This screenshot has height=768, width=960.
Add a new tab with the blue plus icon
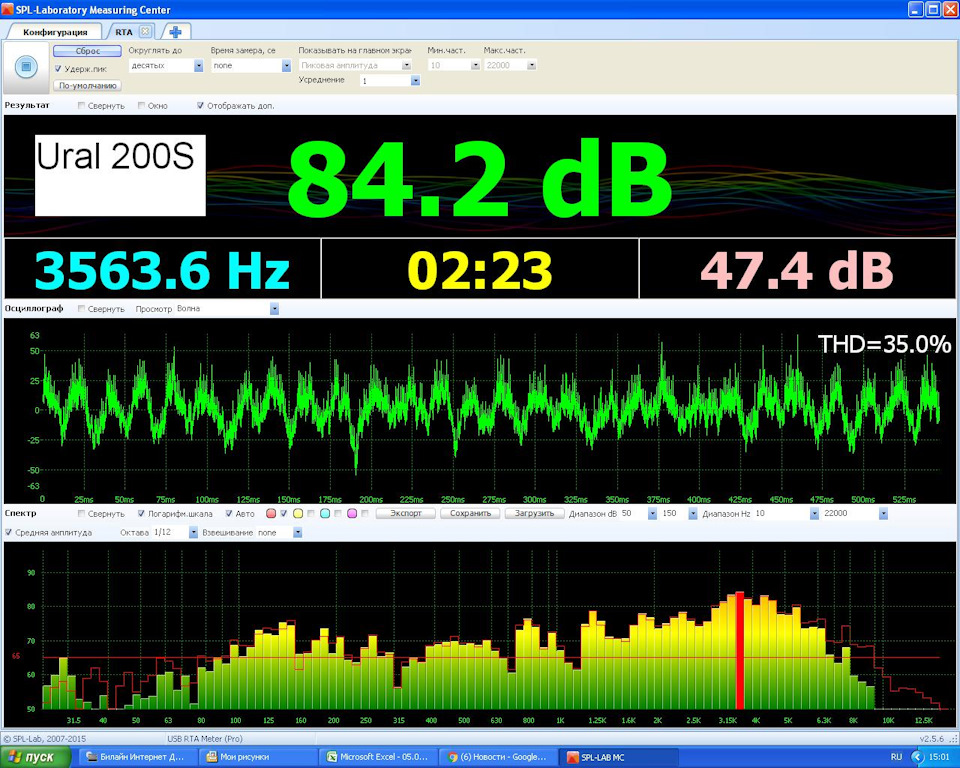[x=175, y=32]
